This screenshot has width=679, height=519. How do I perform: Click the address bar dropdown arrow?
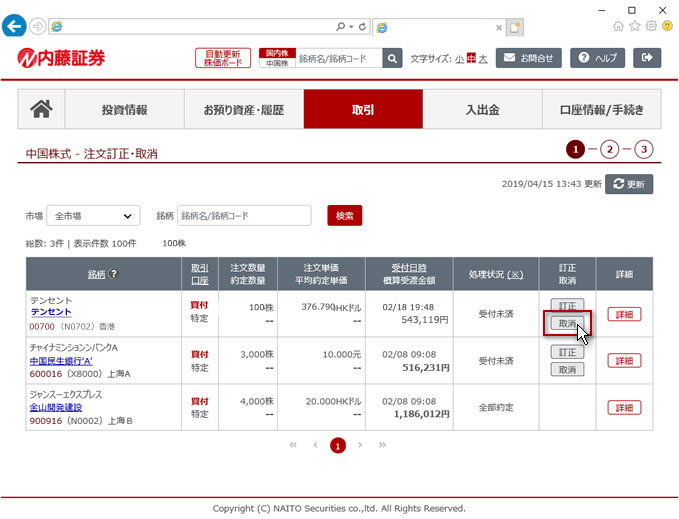pyautogui.click(x=351, y=27)
